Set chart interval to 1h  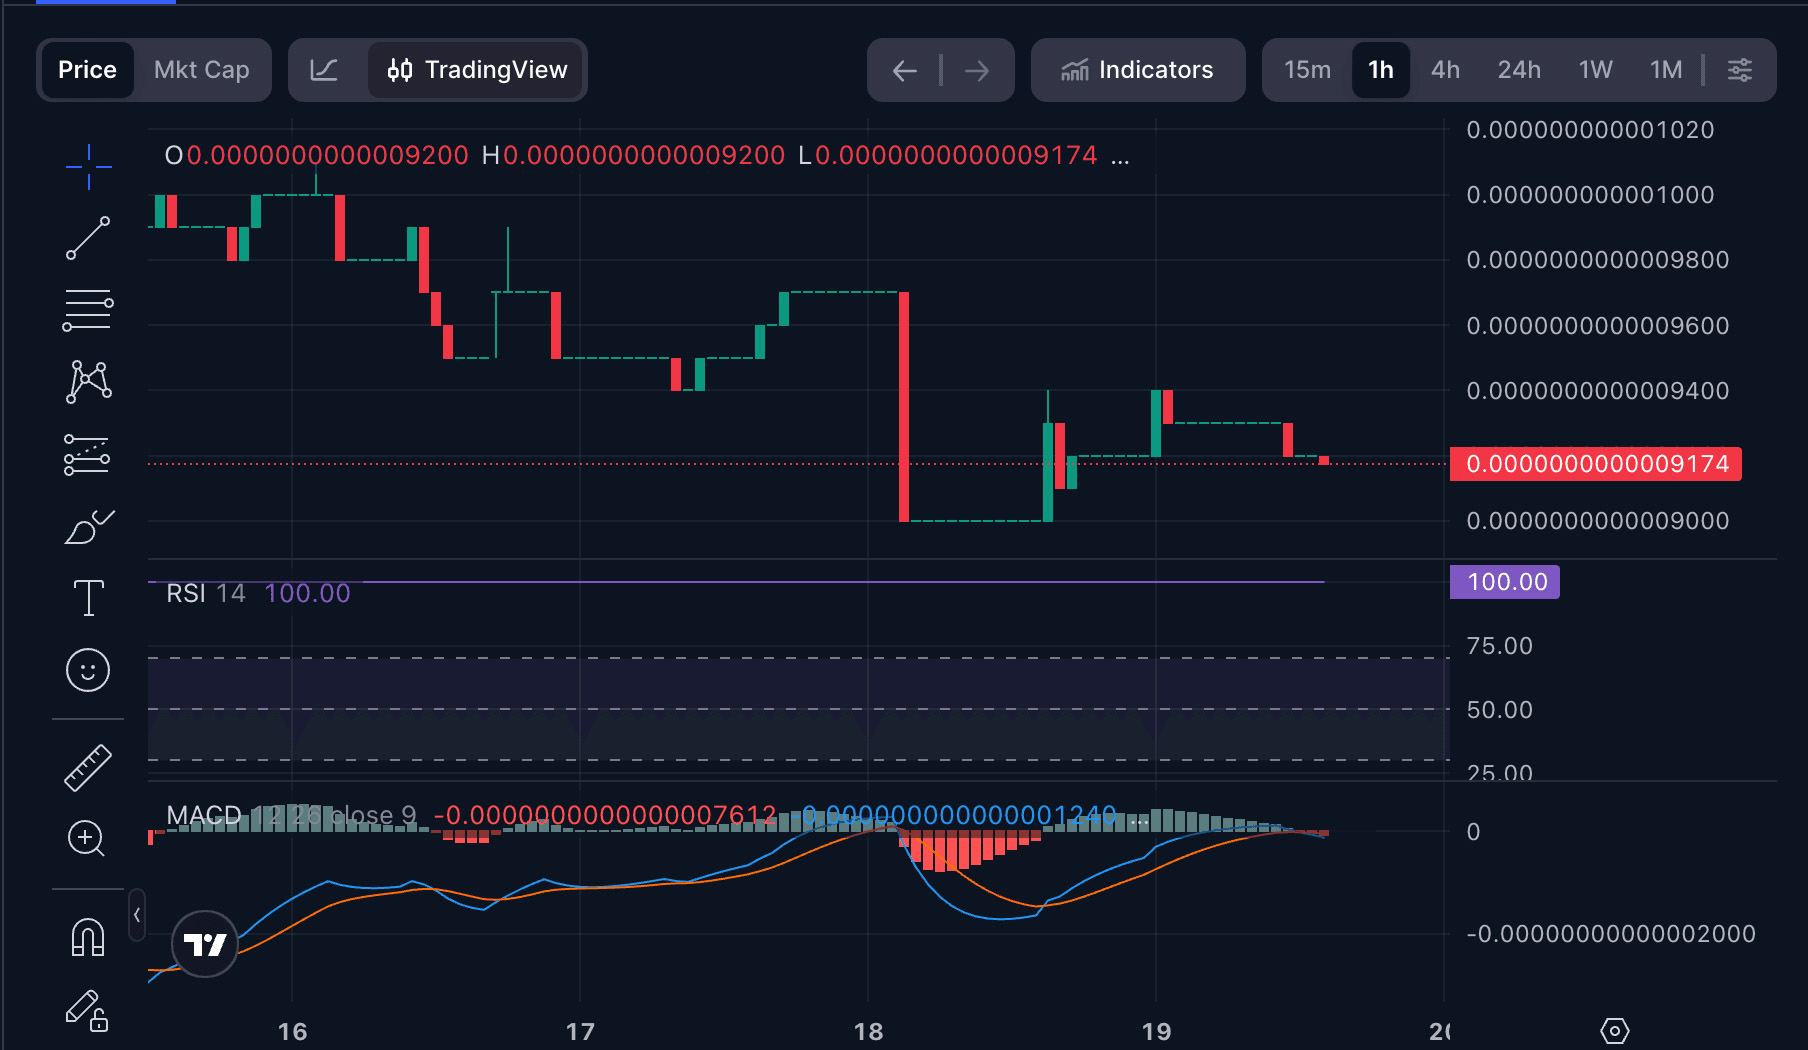tap(1381, 70)
